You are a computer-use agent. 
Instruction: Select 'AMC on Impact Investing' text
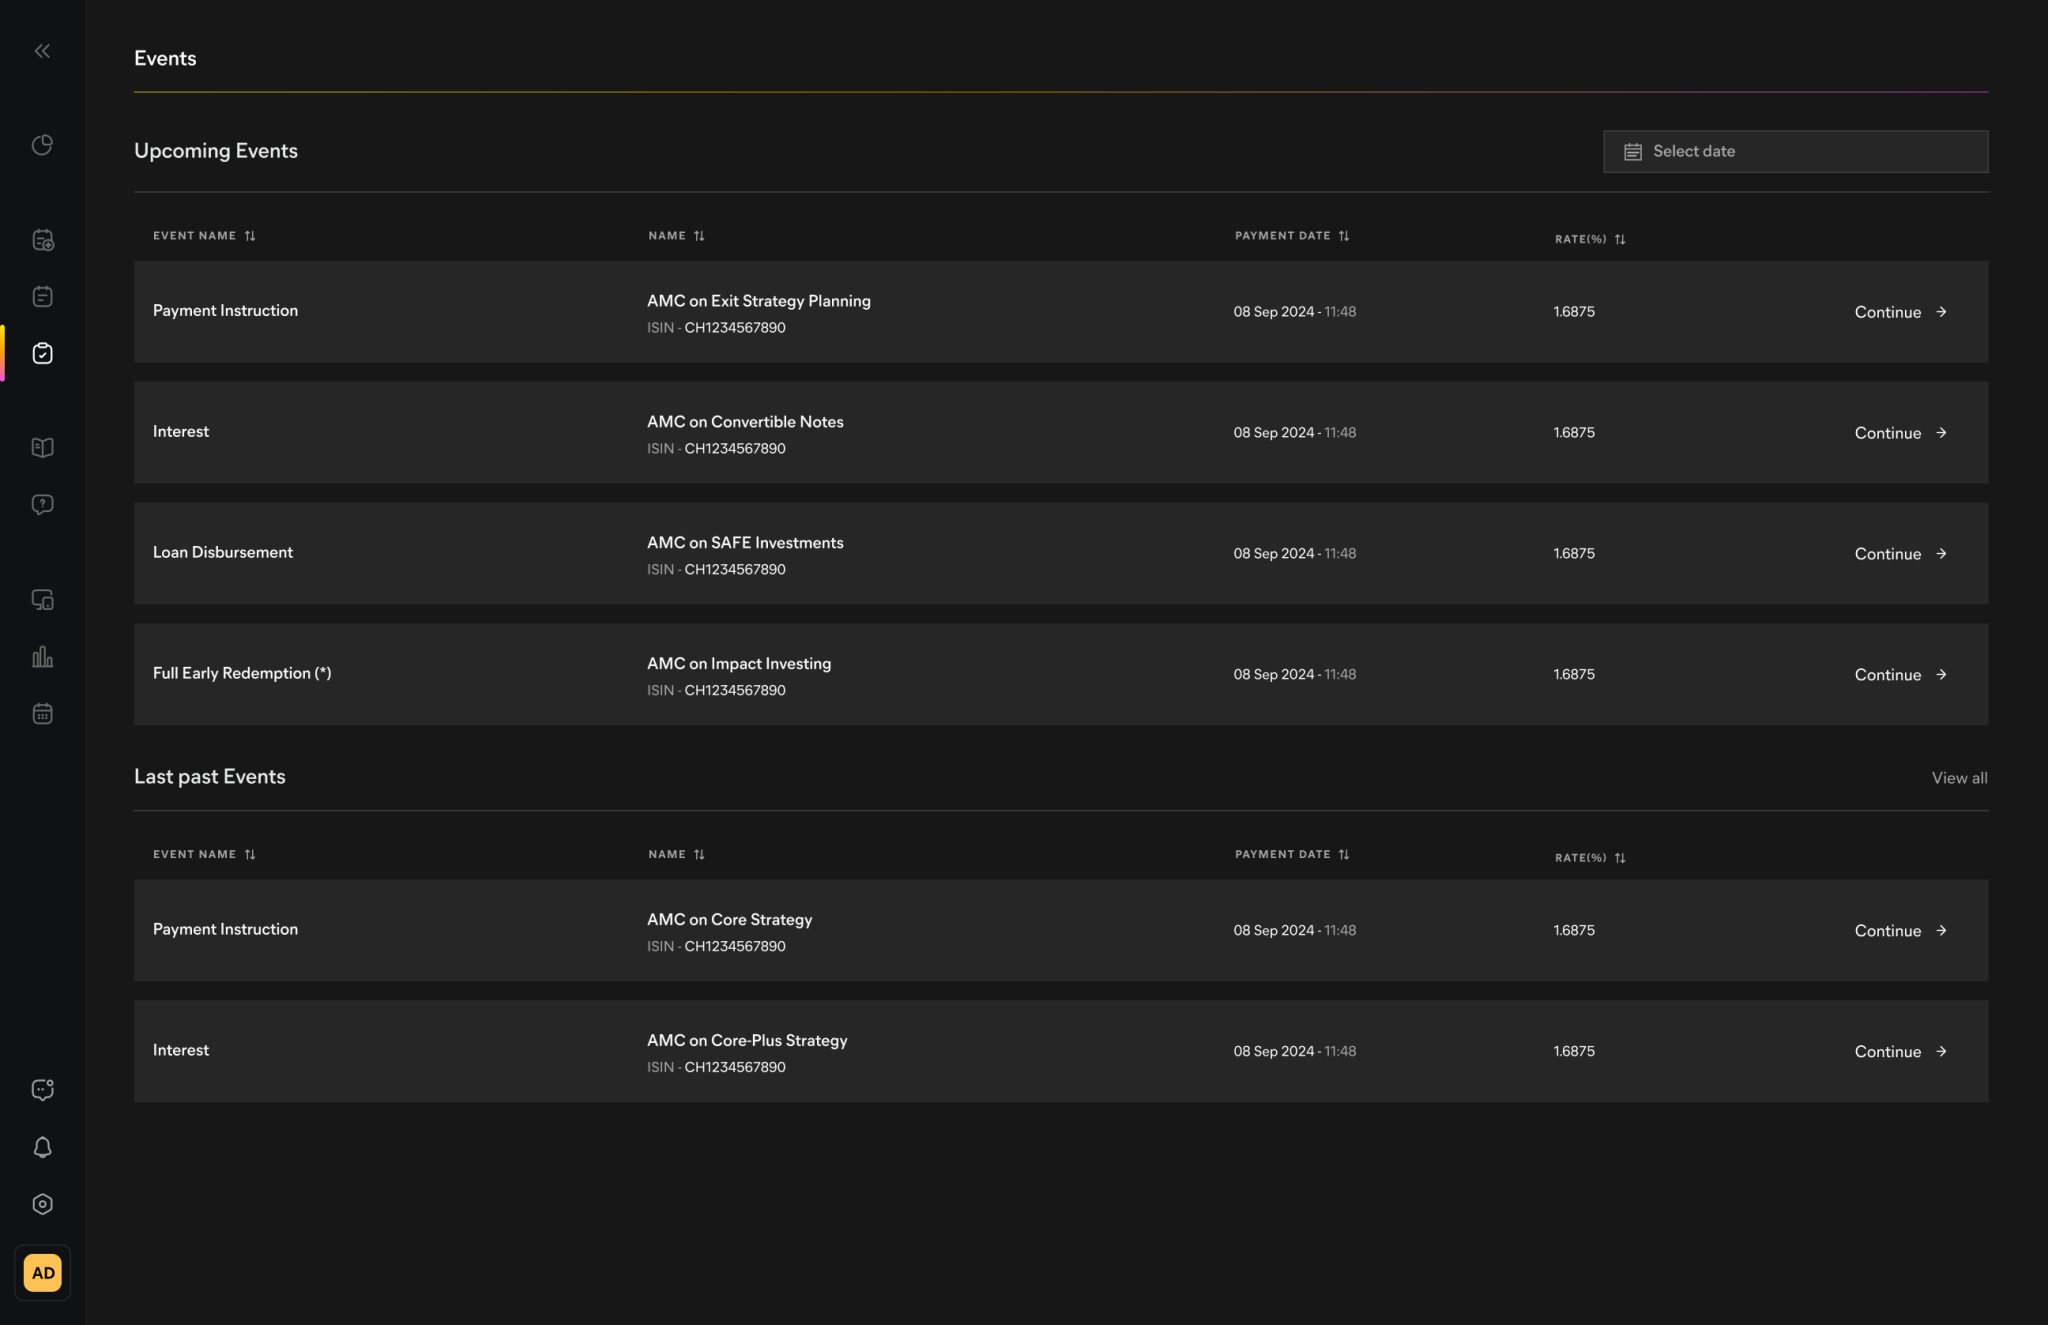point(739,664)
